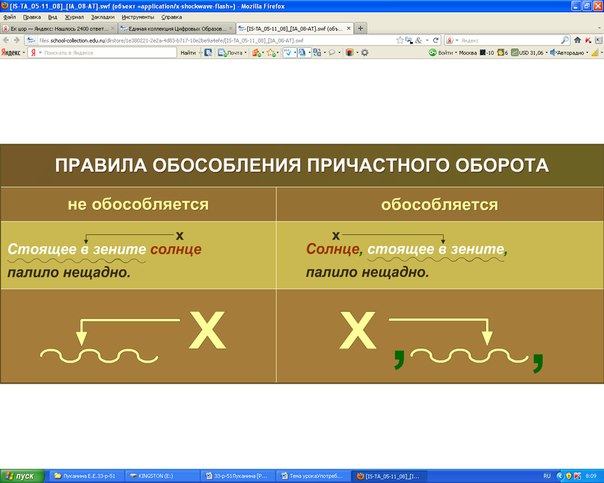Open the Правка menu
The image size is (604, 483).
pos(32,17)
